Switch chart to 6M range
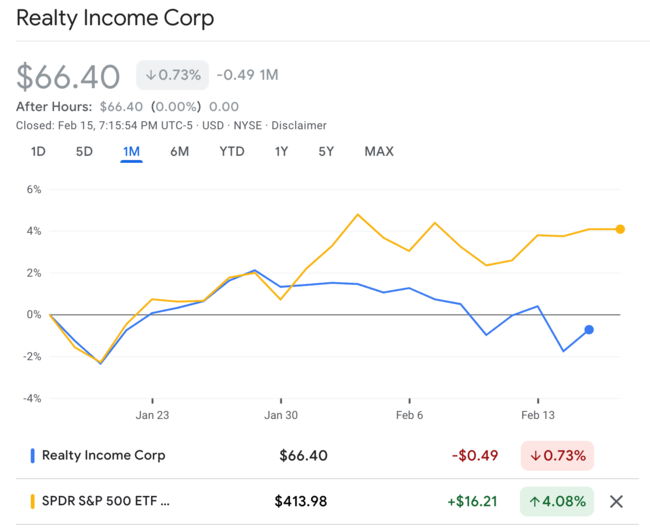This screenshot has height=530, width=650. click(179, 151)
